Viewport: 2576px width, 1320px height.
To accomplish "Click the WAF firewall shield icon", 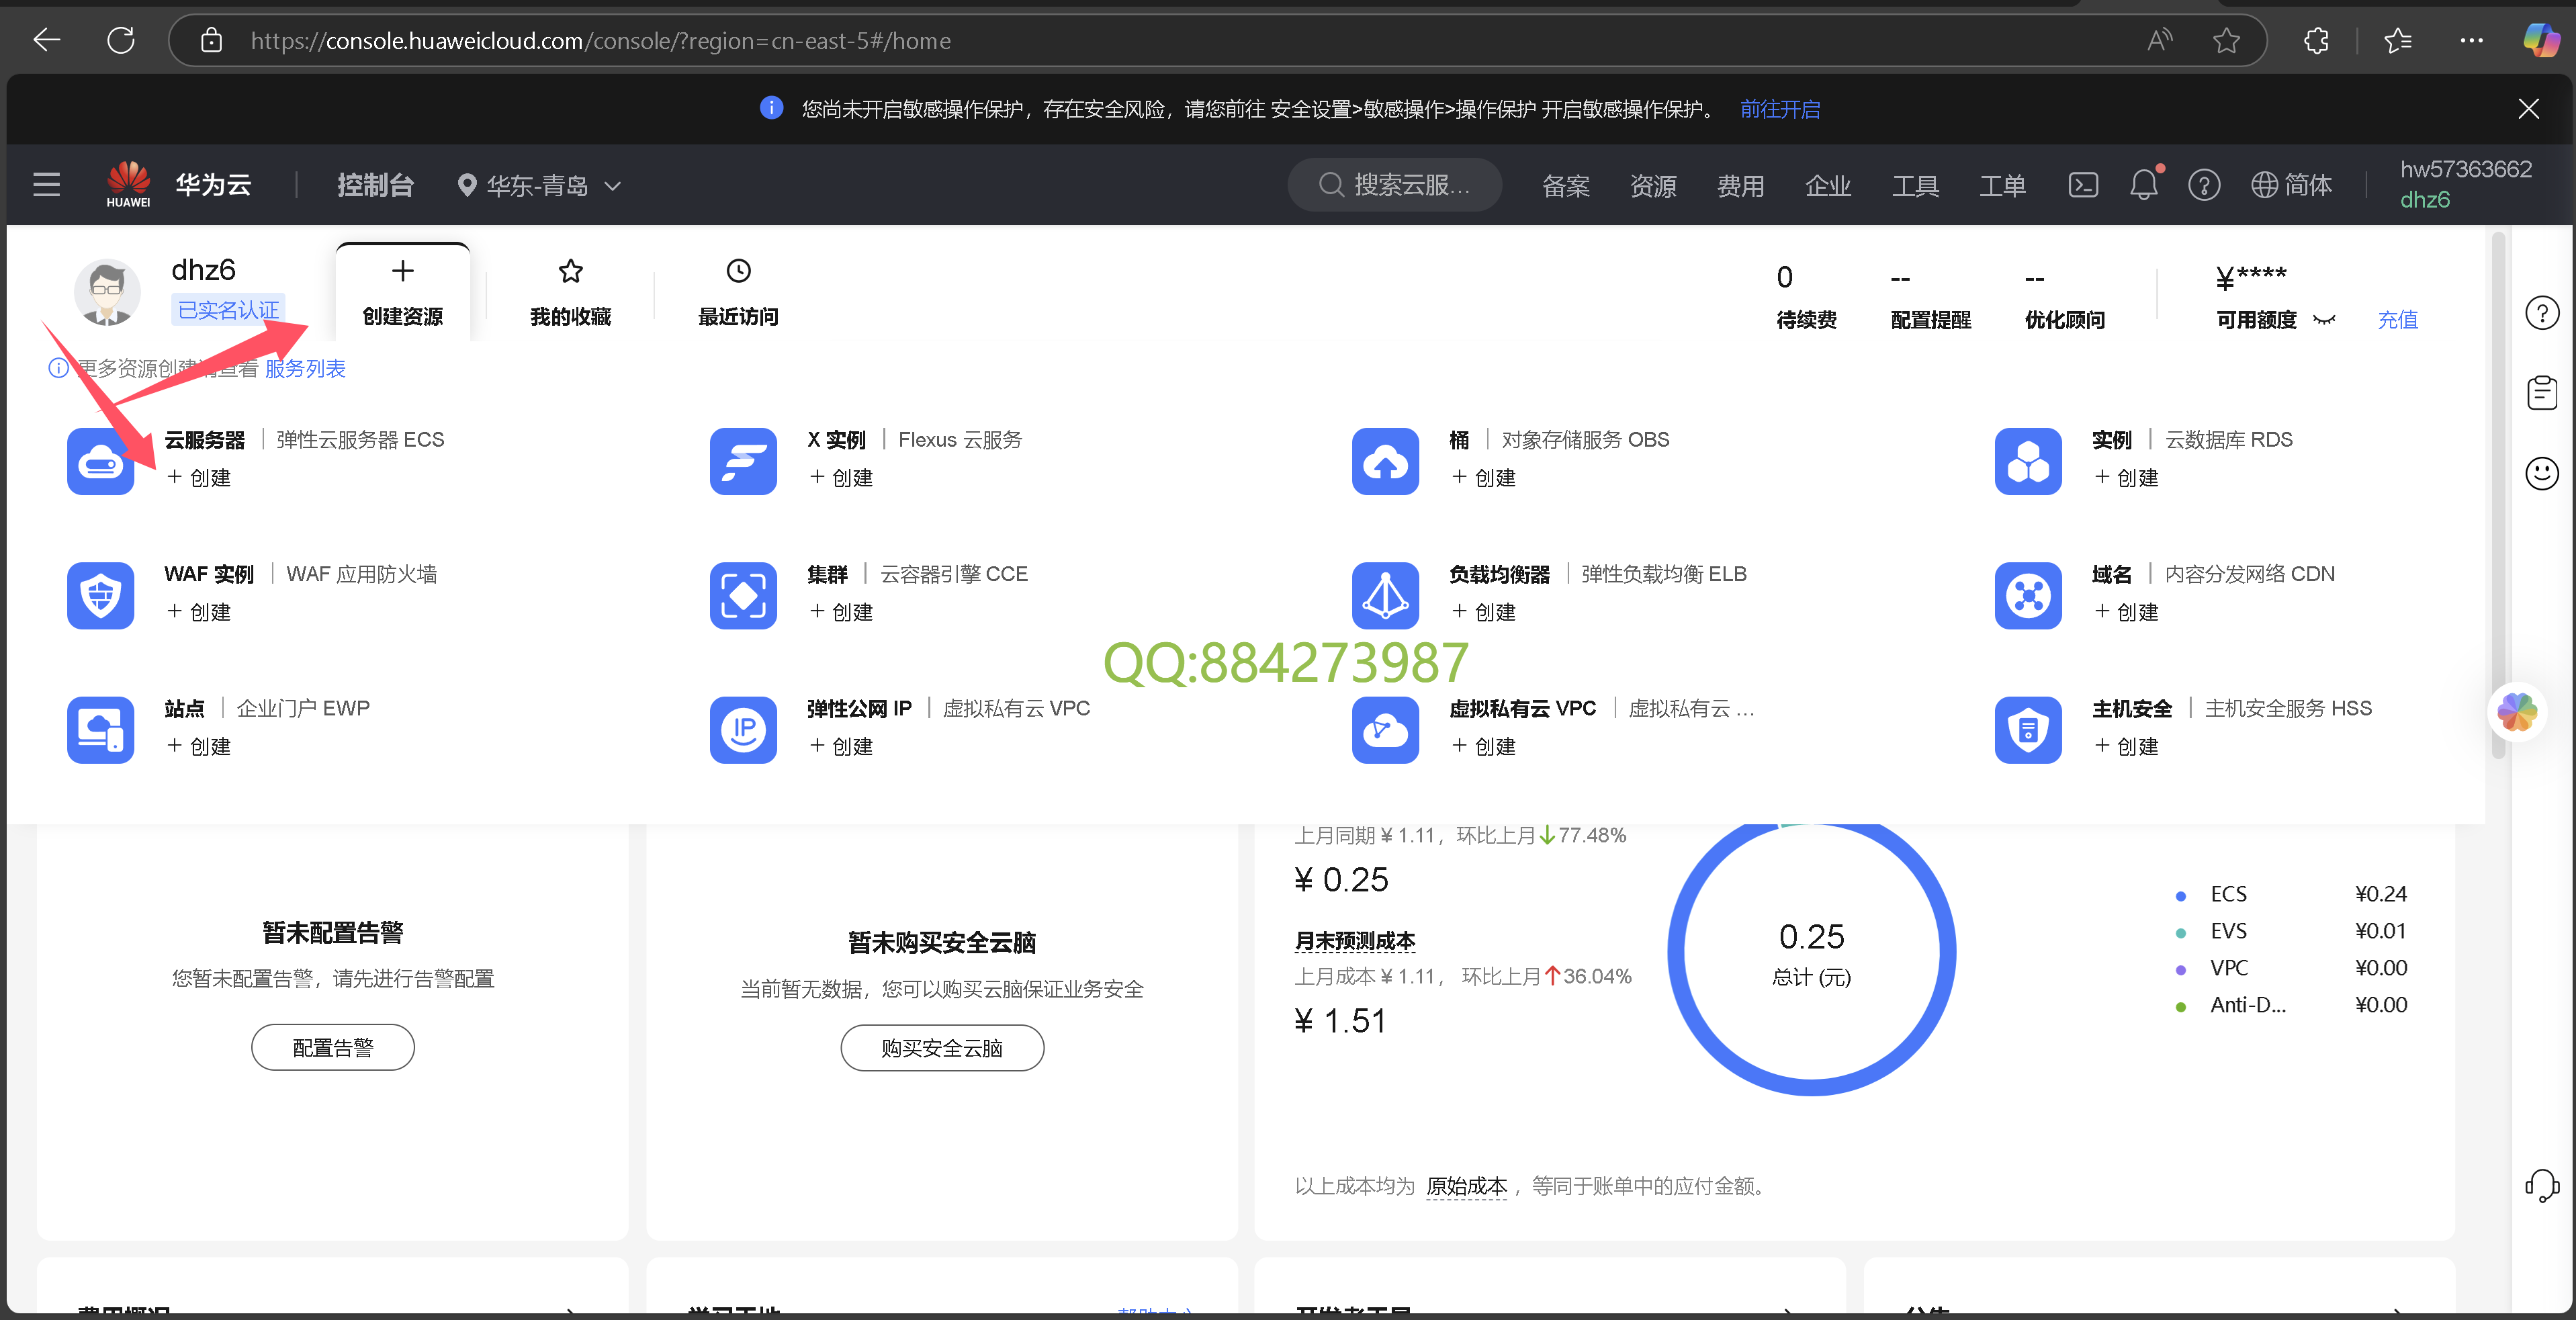I will (x=101, y=595).
